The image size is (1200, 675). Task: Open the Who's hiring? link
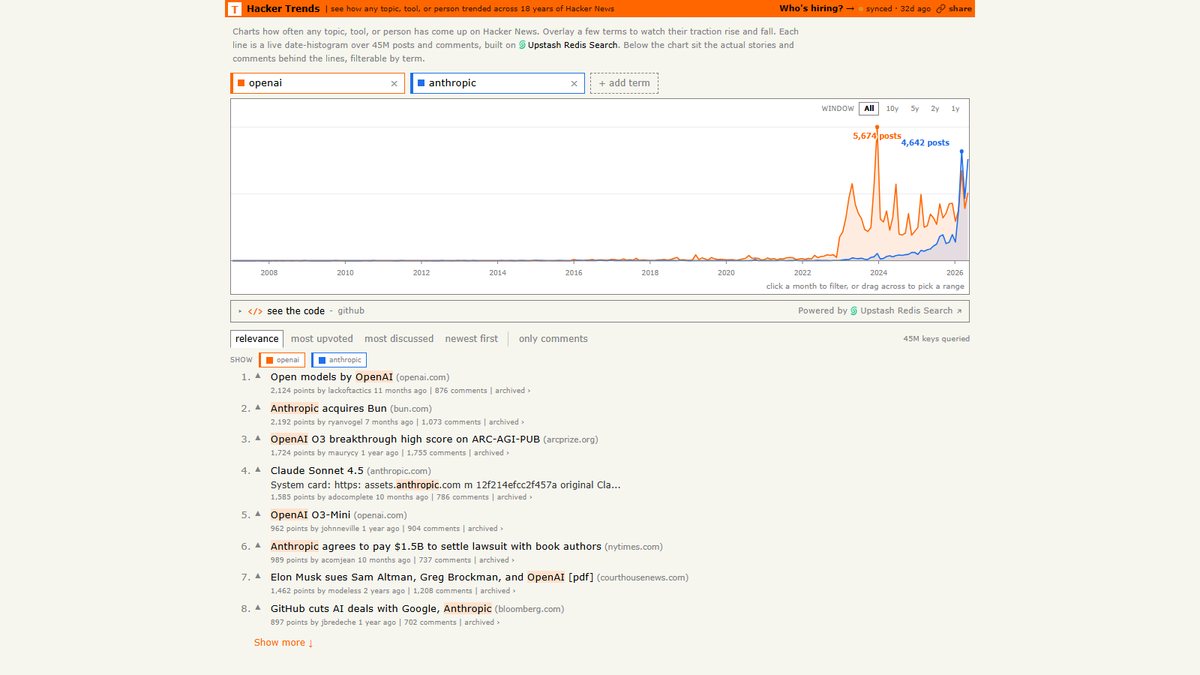click(817, 9)
